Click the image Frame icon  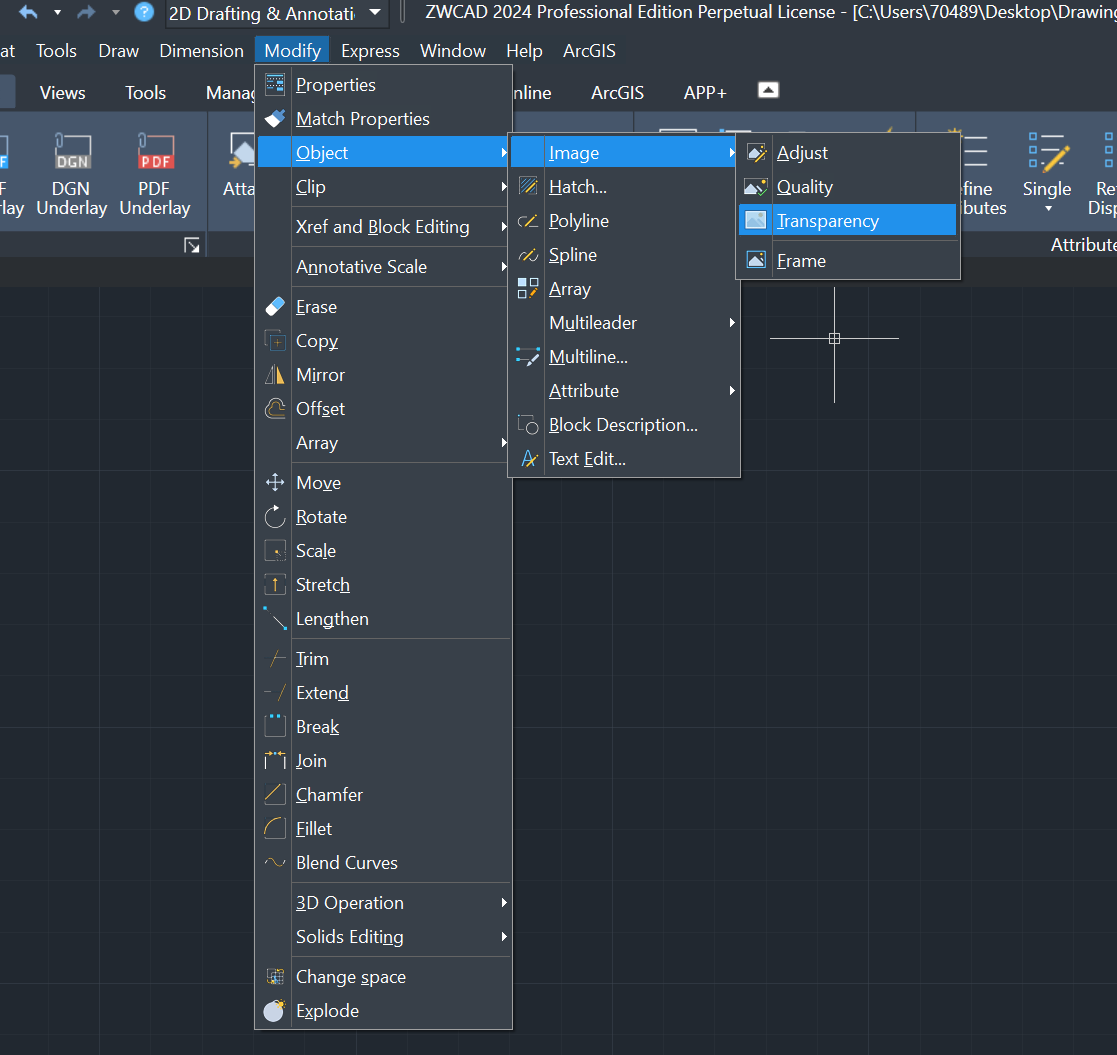756,260
